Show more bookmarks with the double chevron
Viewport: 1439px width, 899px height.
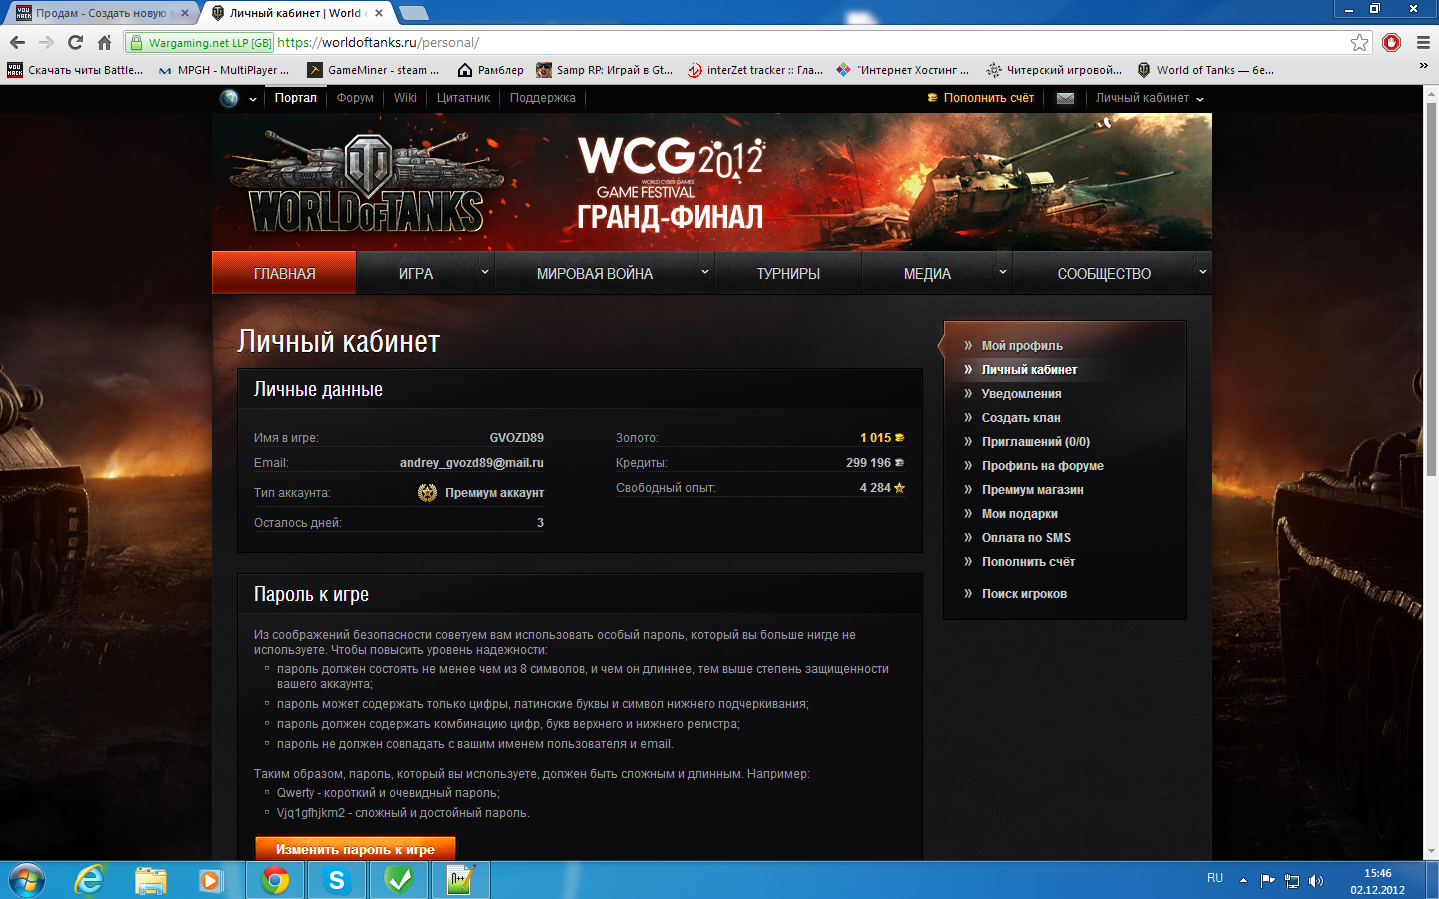[1424, 66]
